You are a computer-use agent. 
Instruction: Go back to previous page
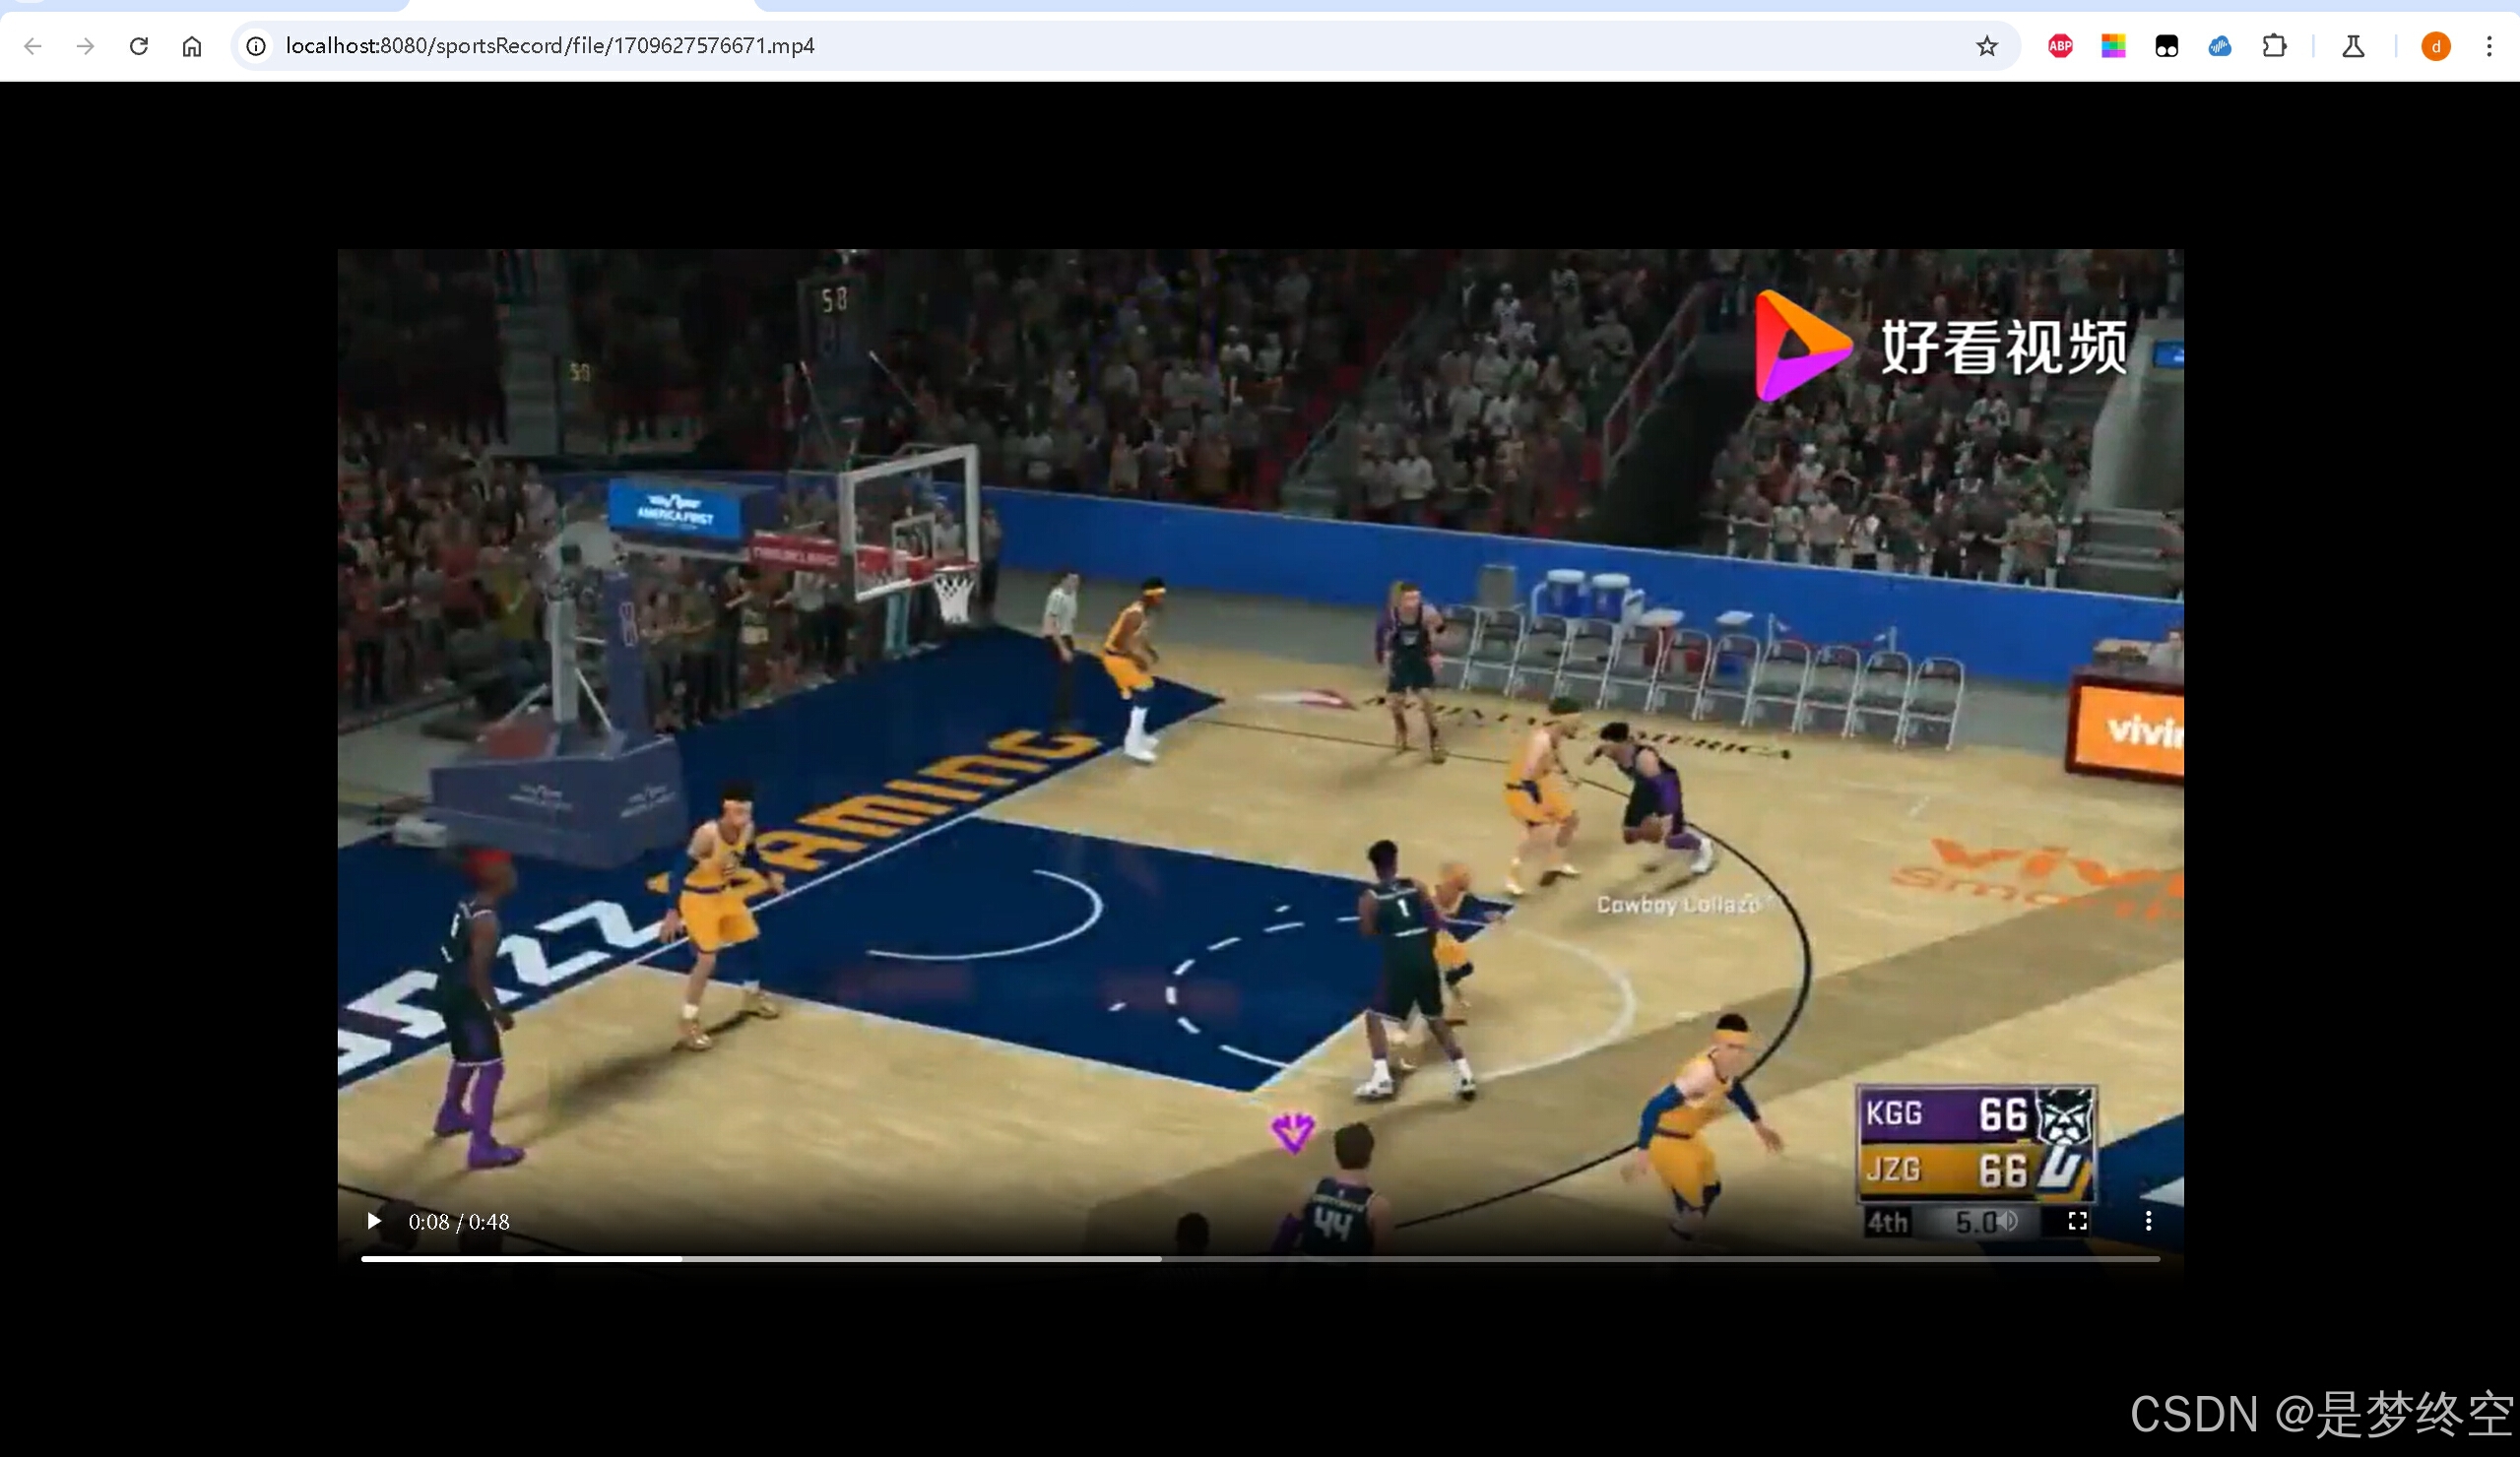[33, 46]
